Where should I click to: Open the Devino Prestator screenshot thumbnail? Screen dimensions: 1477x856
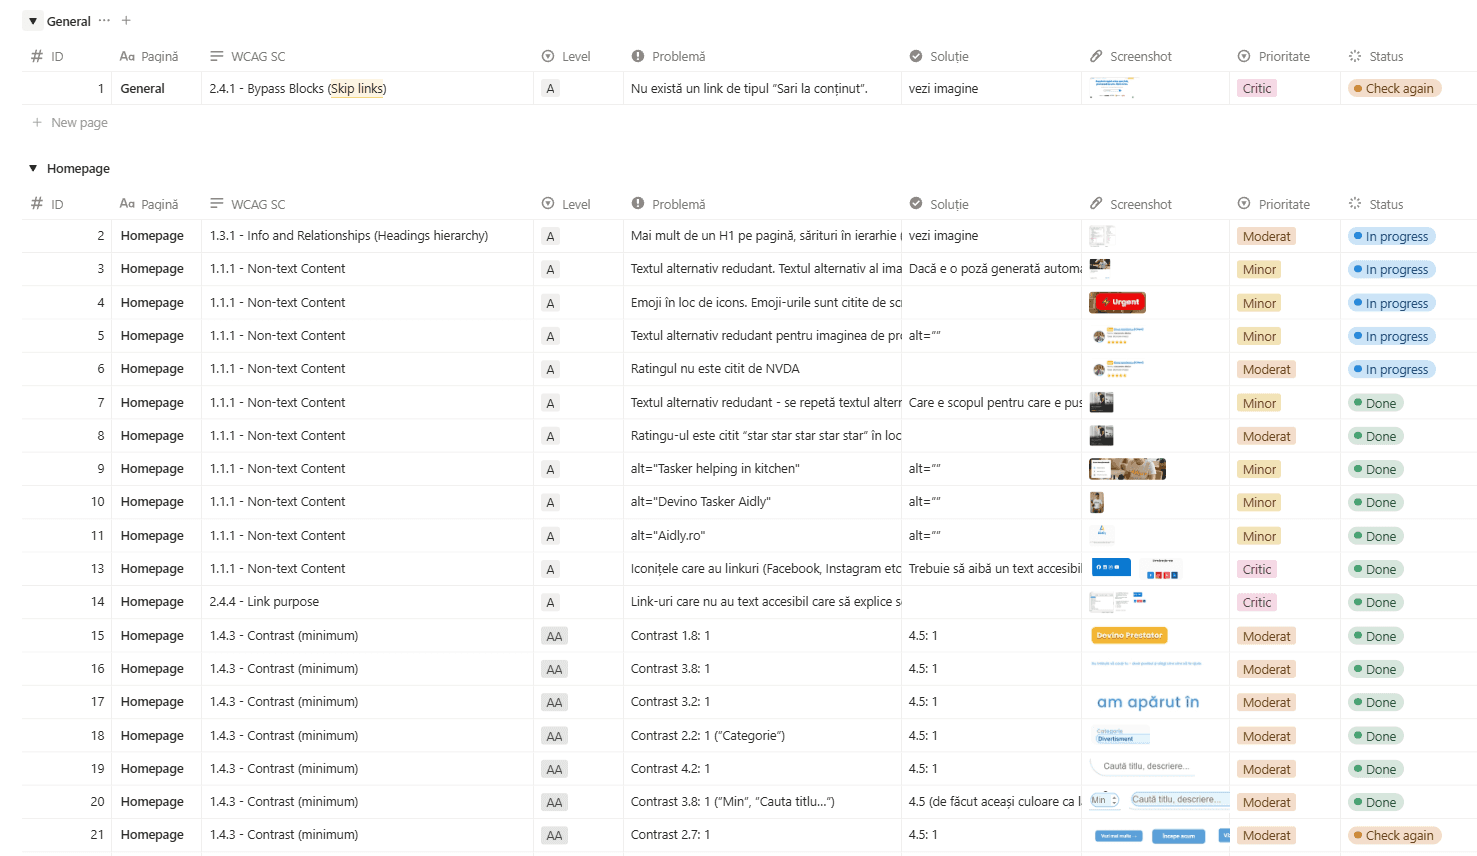pyautogui.click(x=1129, y=635)
